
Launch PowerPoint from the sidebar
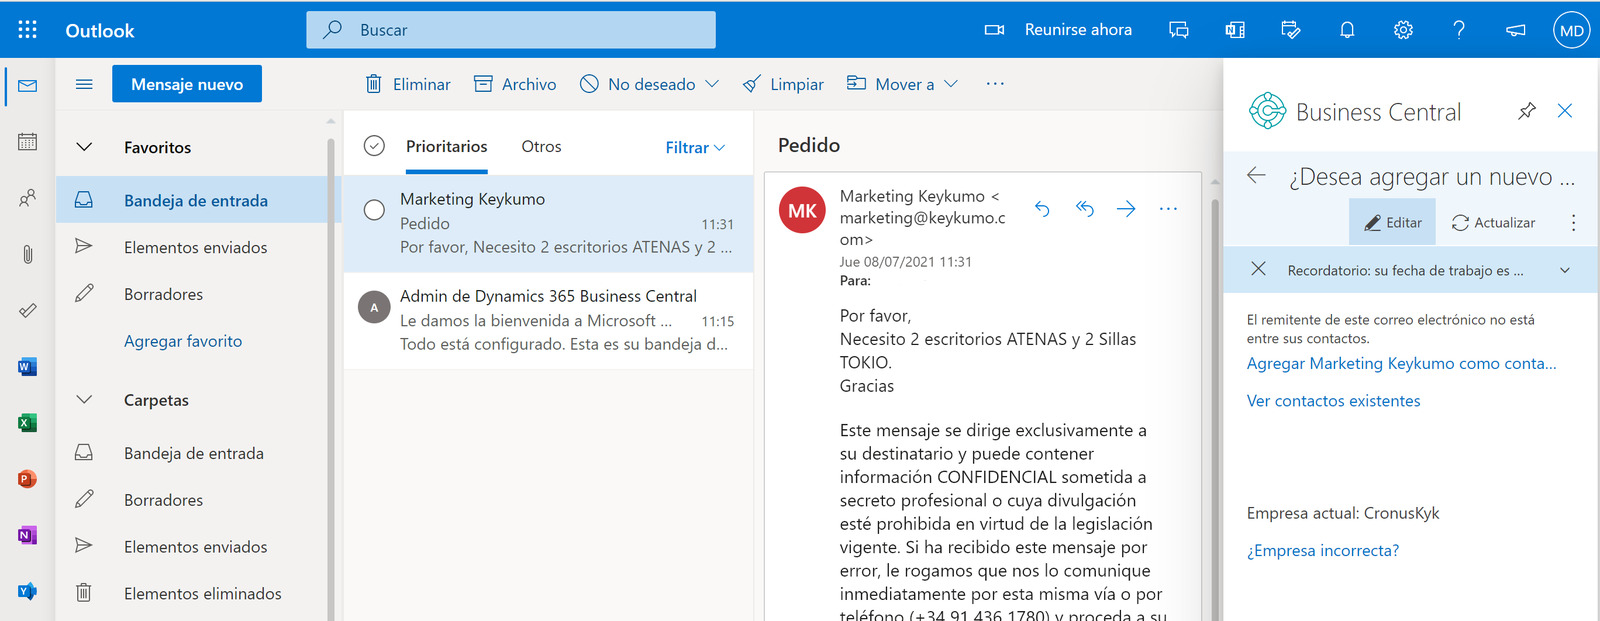pos(28,479)
